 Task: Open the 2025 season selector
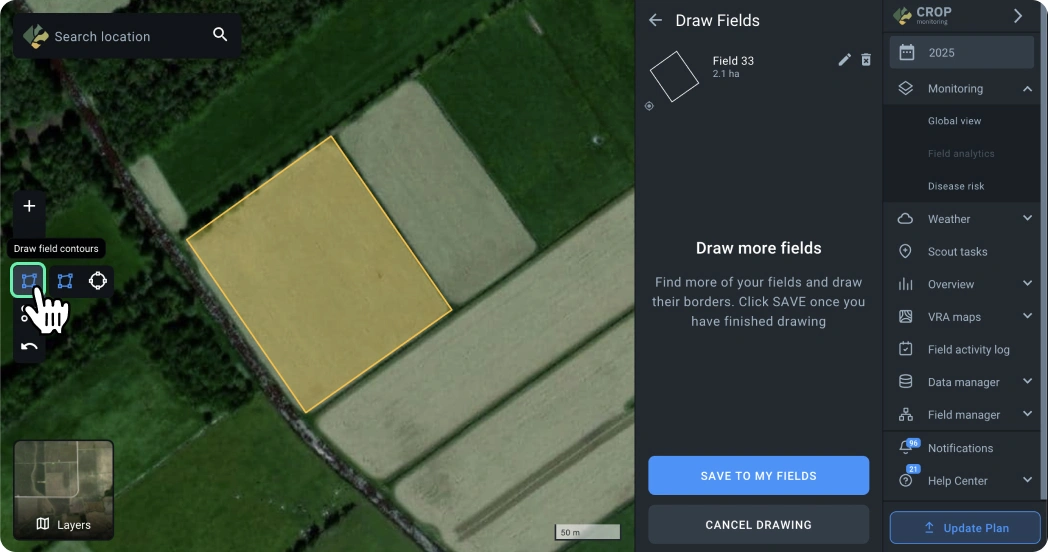[961, 52]
